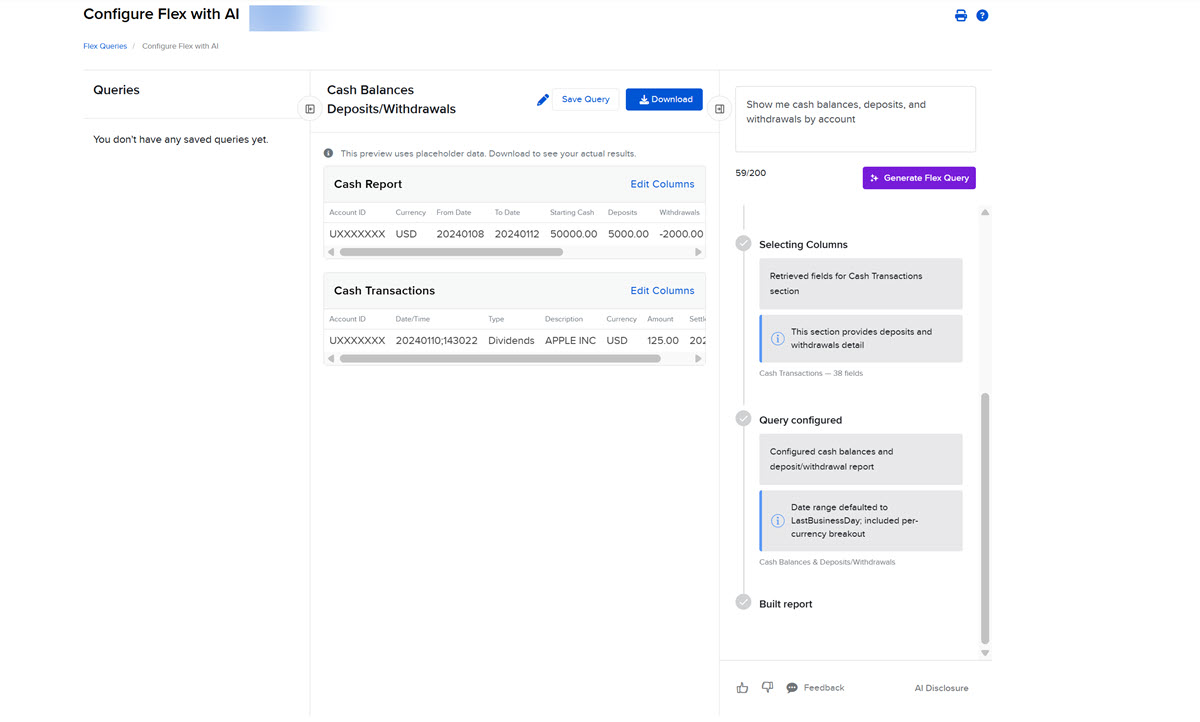Click the Cash Report horizontal scrollbar
The width and height of the screenshot is (1200, 722).
click(451, 252)
